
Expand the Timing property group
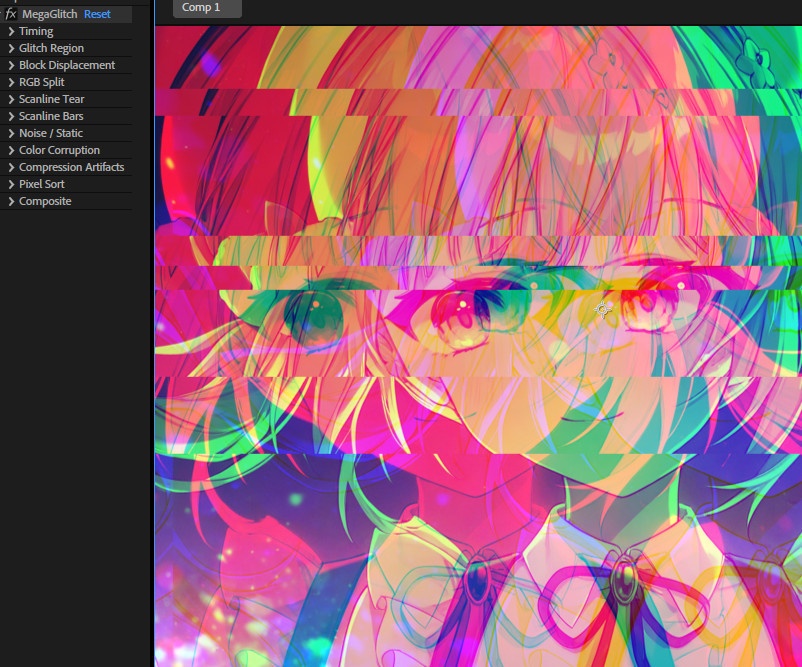12,31
